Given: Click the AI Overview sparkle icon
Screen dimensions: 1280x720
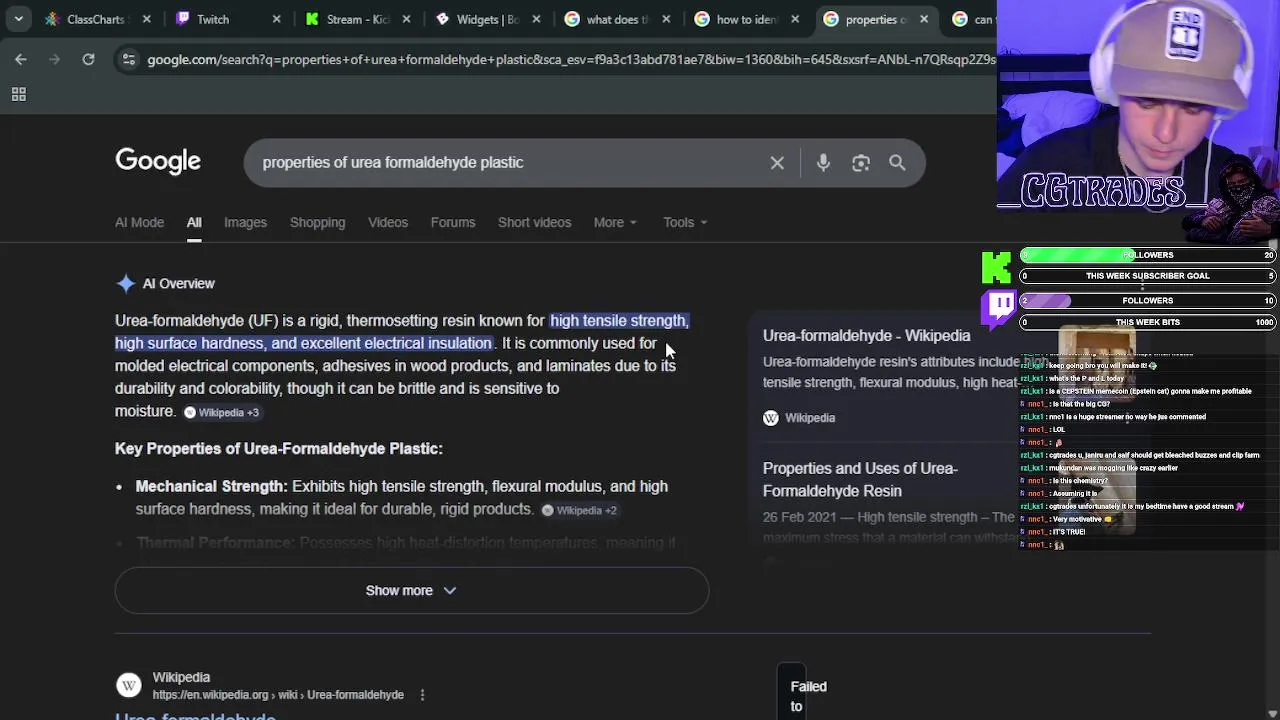Looking at the screenshot, I should point(125,284).
